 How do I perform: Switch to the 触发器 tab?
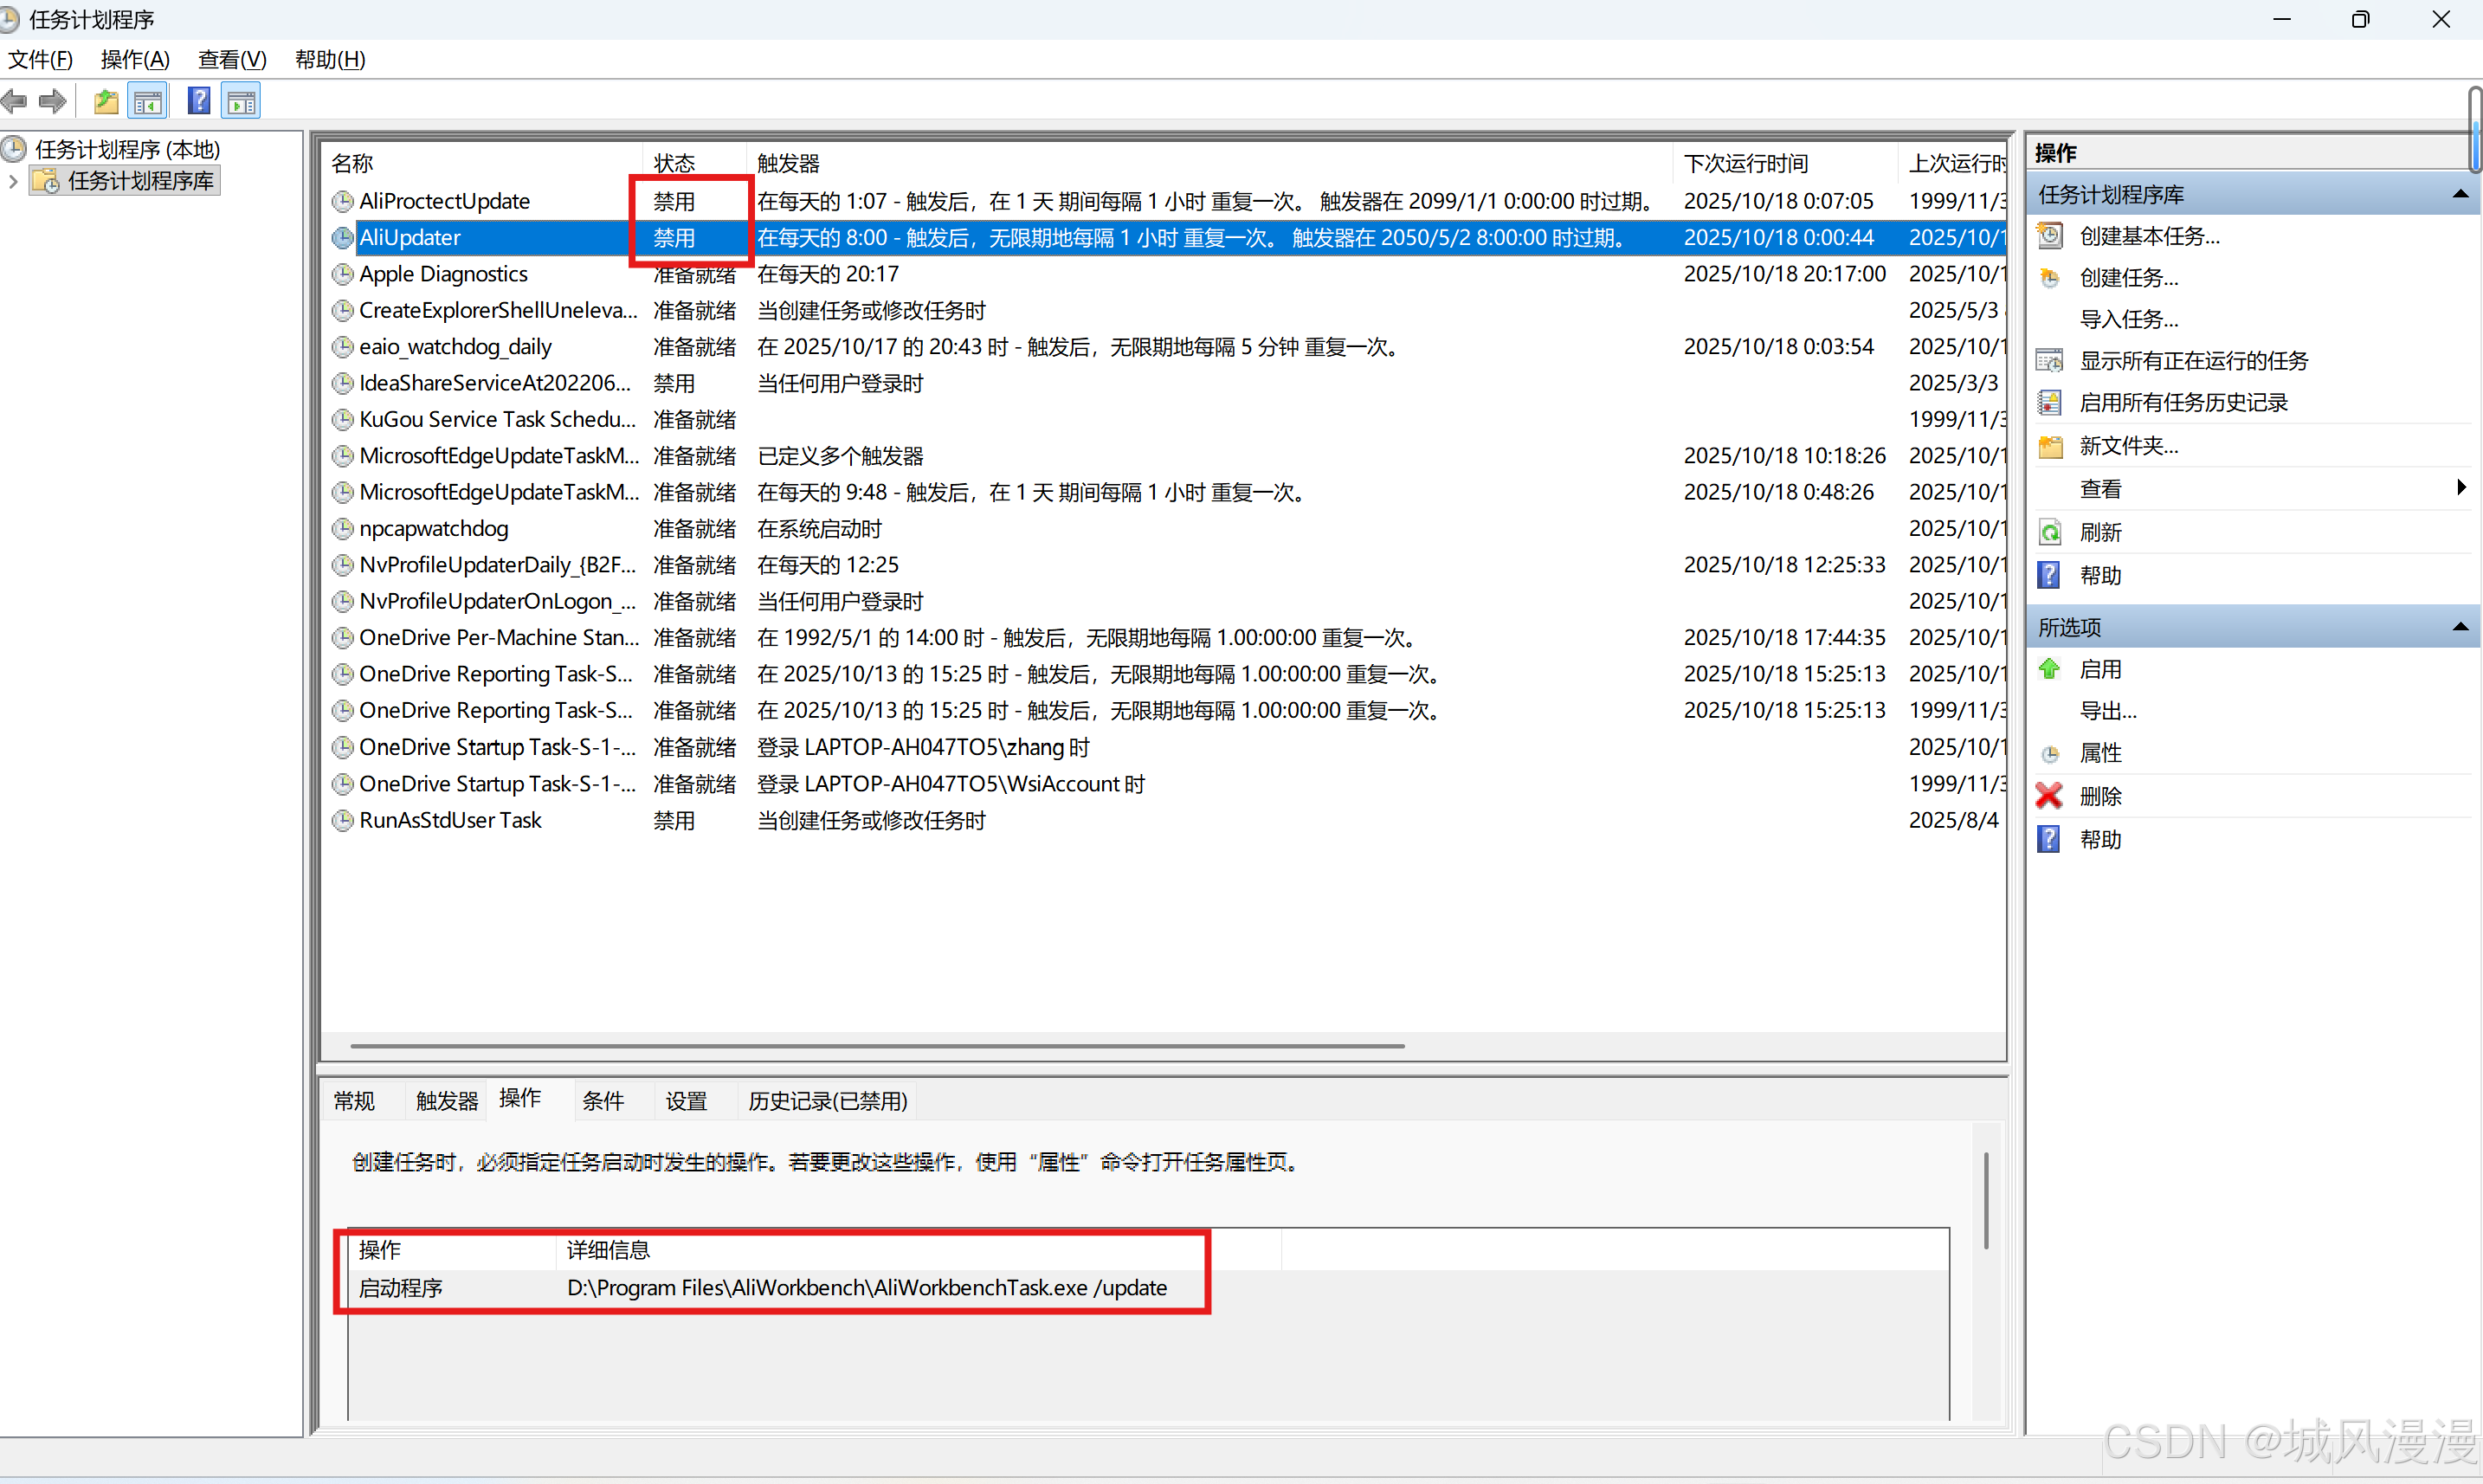tap(446, 1101)
